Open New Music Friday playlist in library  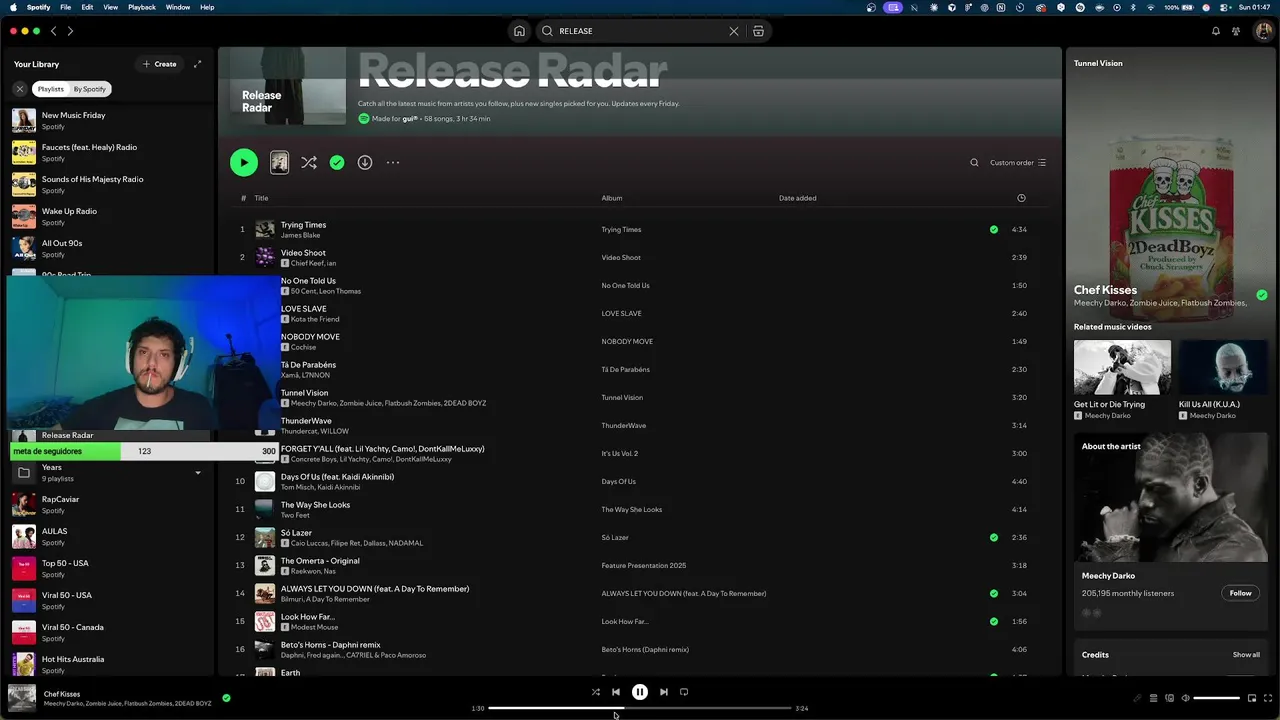tap(108, 120)
